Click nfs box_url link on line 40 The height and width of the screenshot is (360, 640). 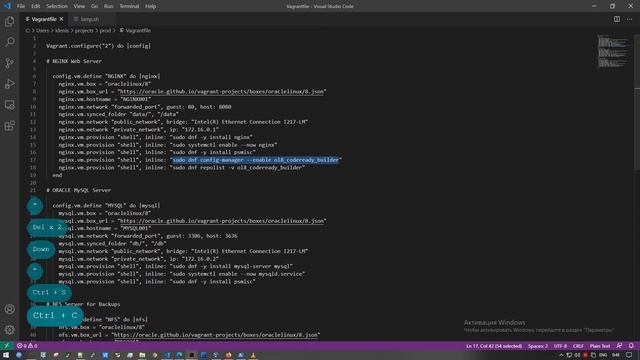(x=216, y=335)
